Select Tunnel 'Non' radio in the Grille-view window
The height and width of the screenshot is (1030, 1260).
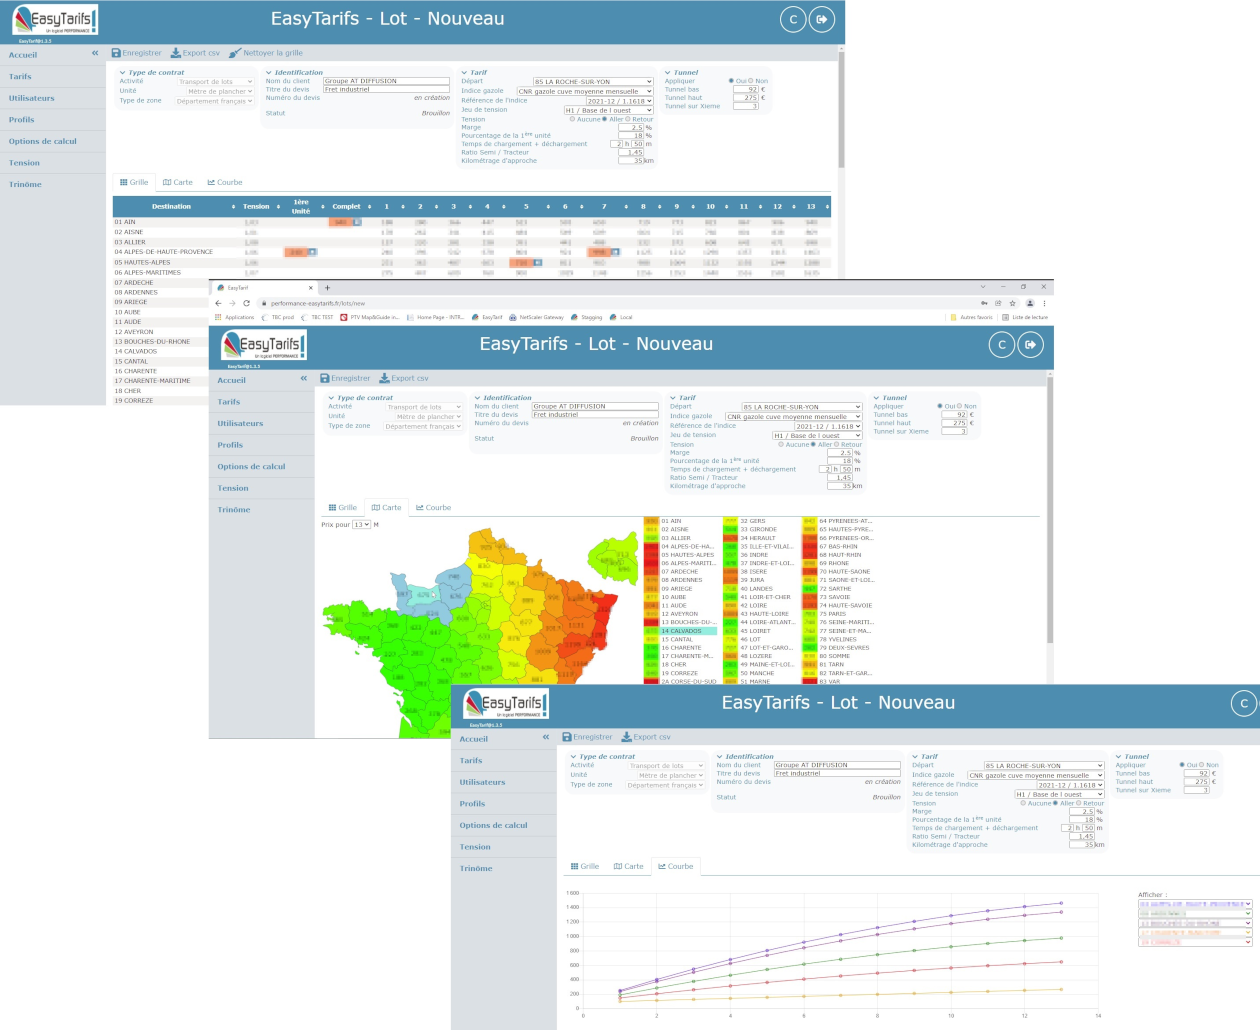pos(752,81)
